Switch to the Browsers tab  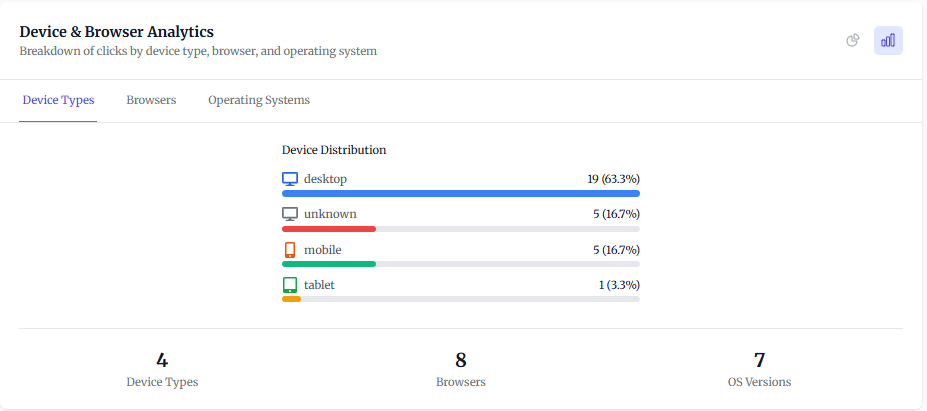coord(151,100)
